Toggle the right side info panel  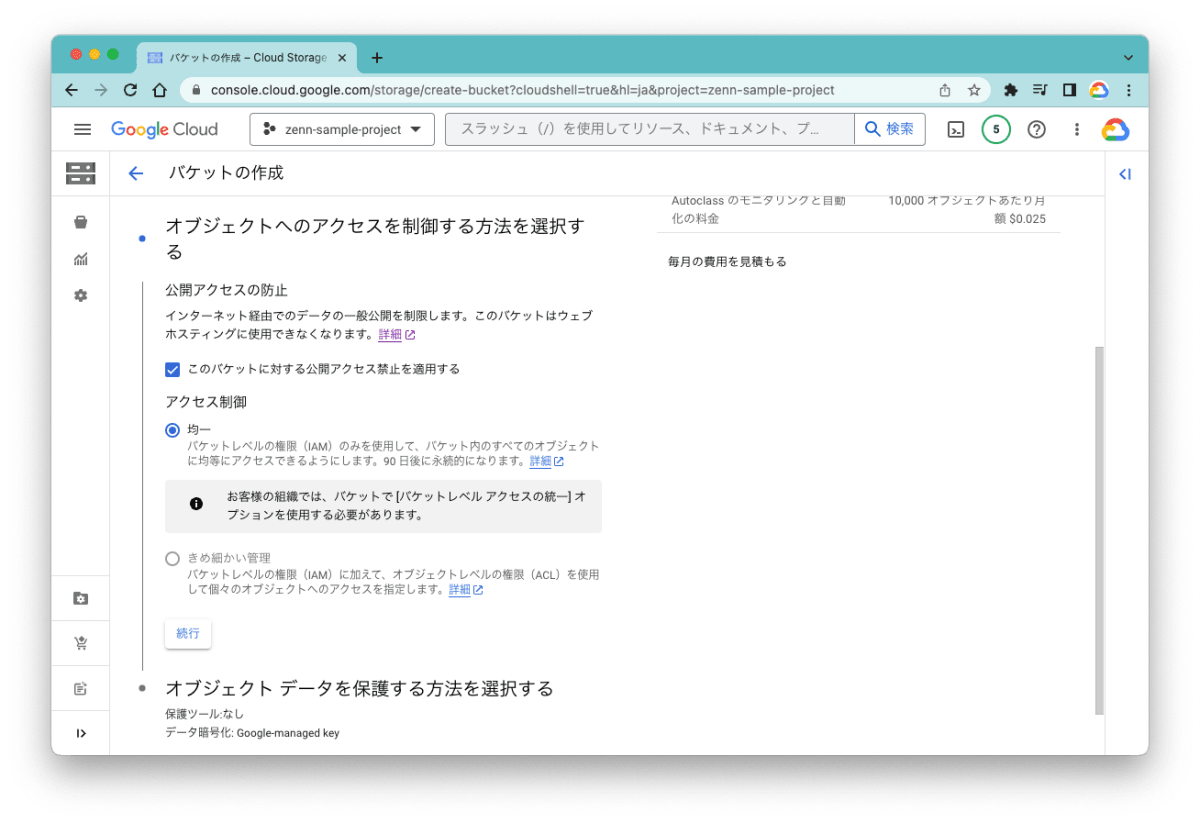coord(1125,174)
